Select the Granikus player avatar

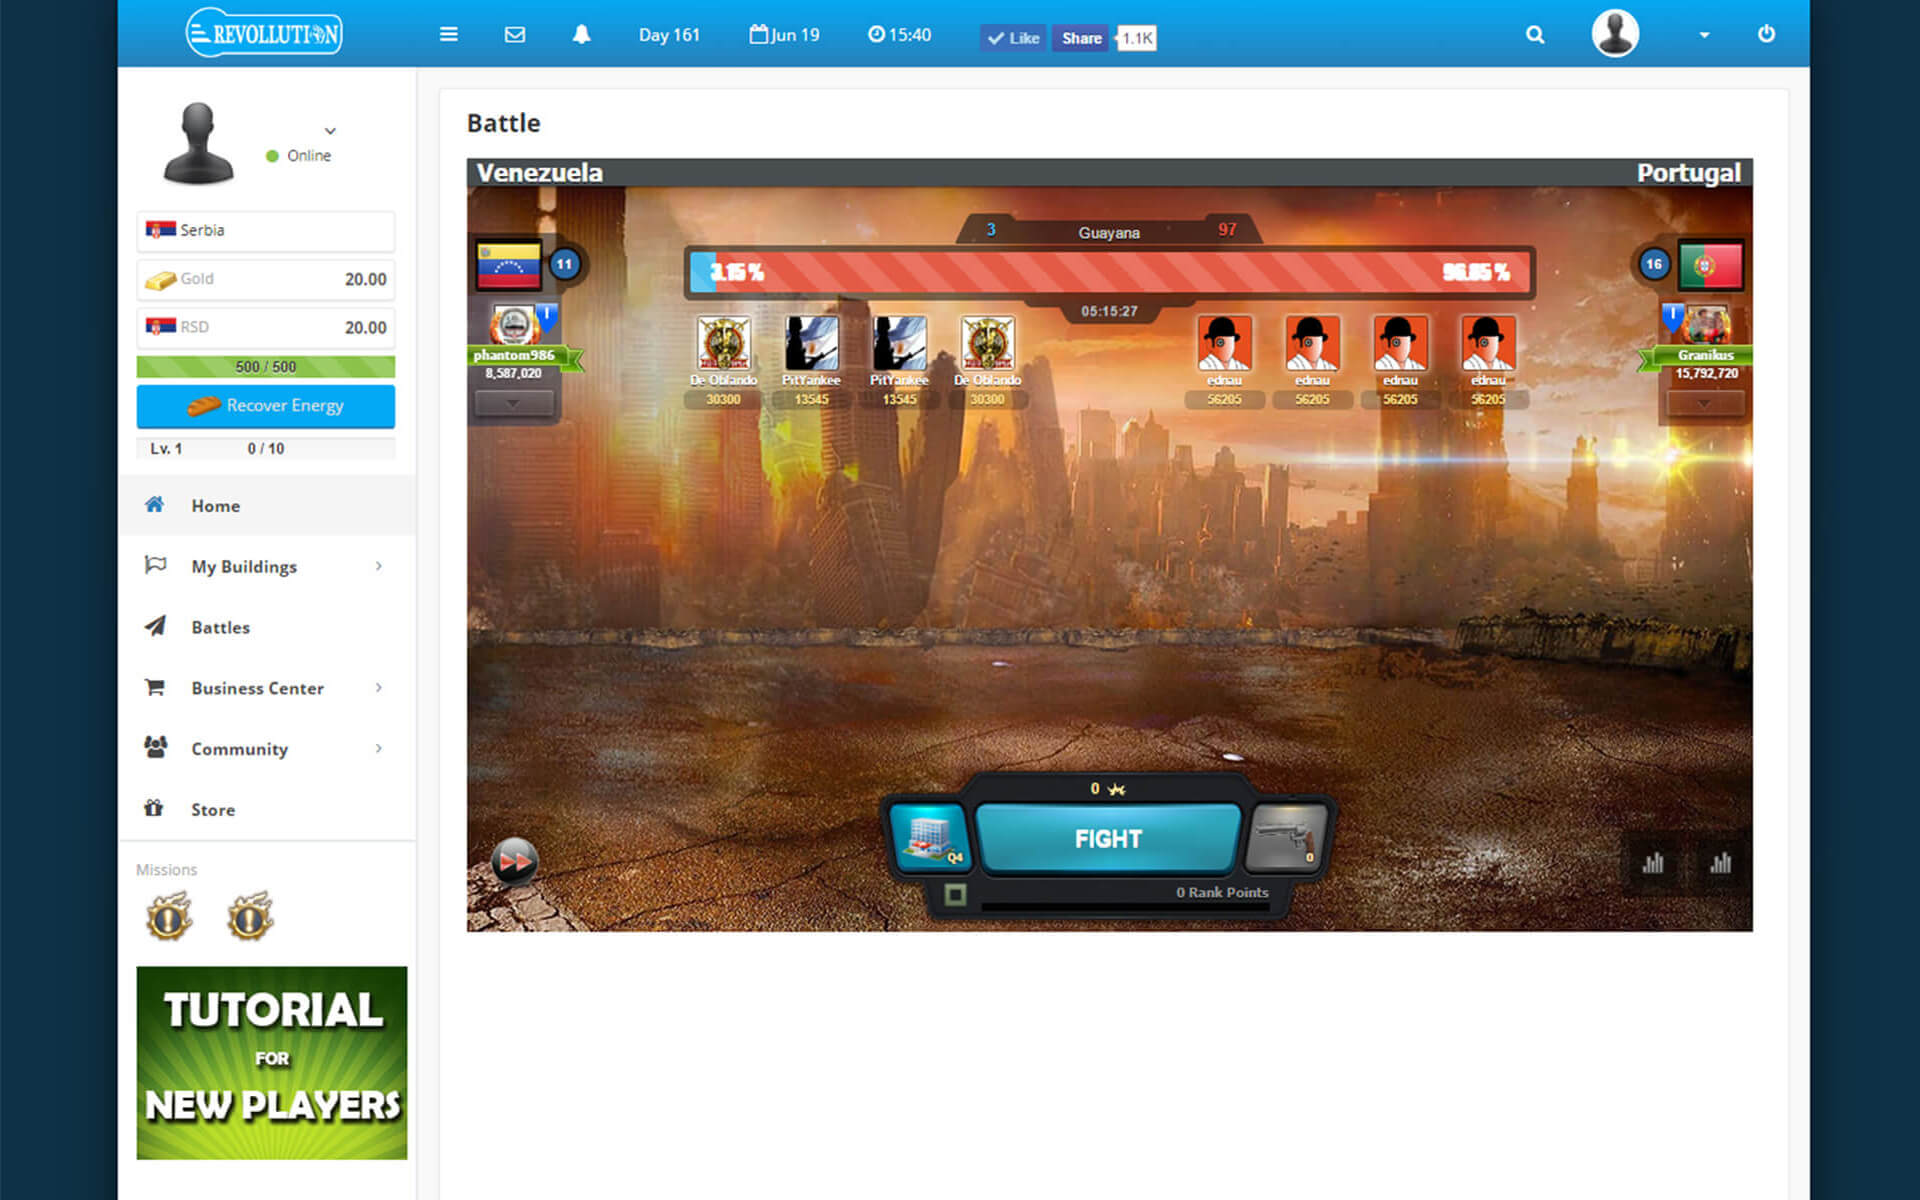[1707, 324]
